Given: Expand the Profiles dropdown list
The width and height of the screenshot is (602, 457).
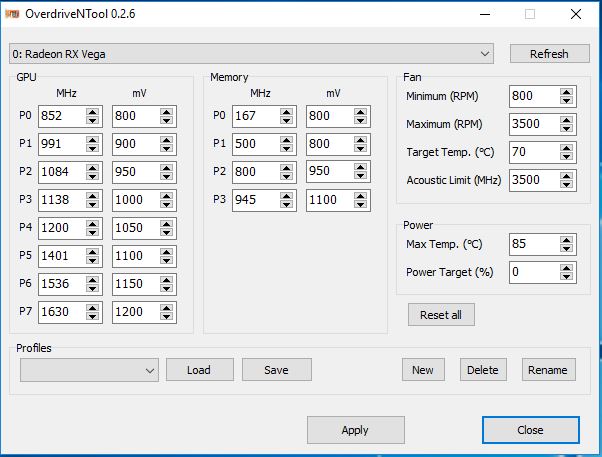Looking at the screenshot, I should (89, 370).
